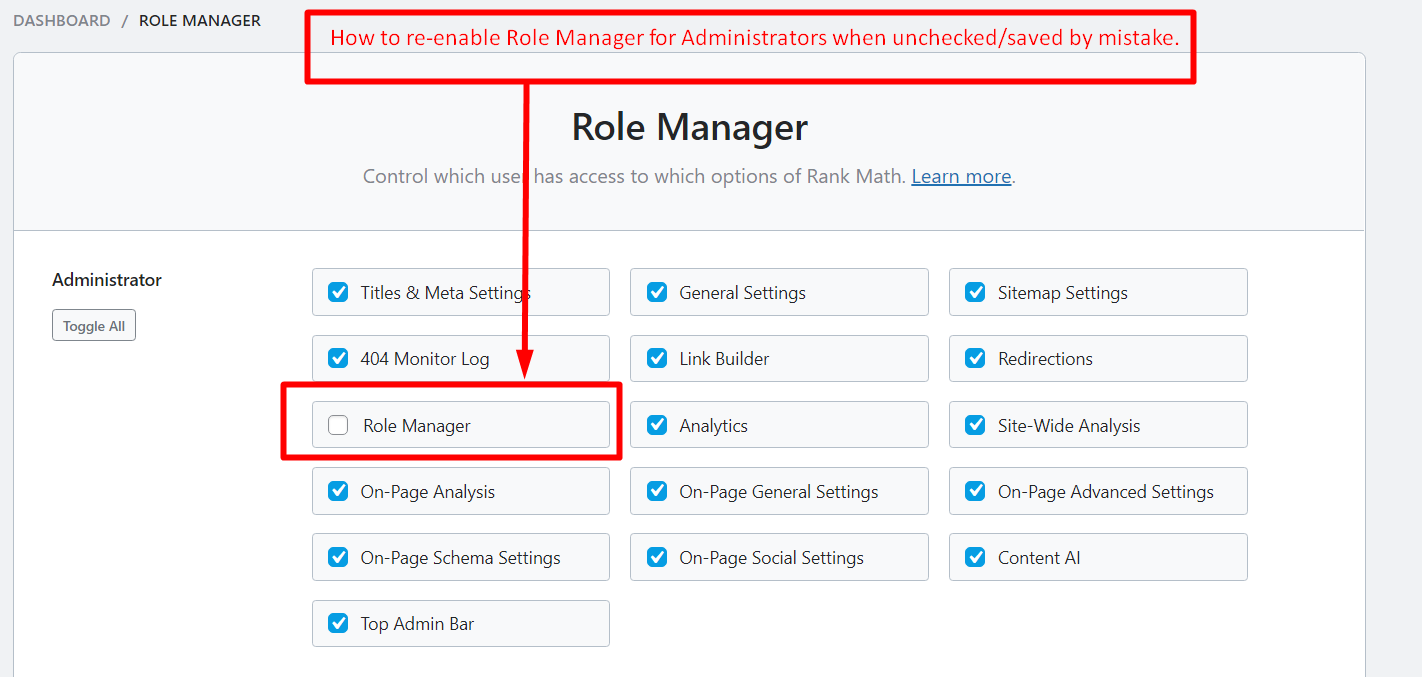Viewport: 1422px width, 677px height.
Task: Uncheck the 404 Monitor Log checkbox
Action: [x=338, y=359]
